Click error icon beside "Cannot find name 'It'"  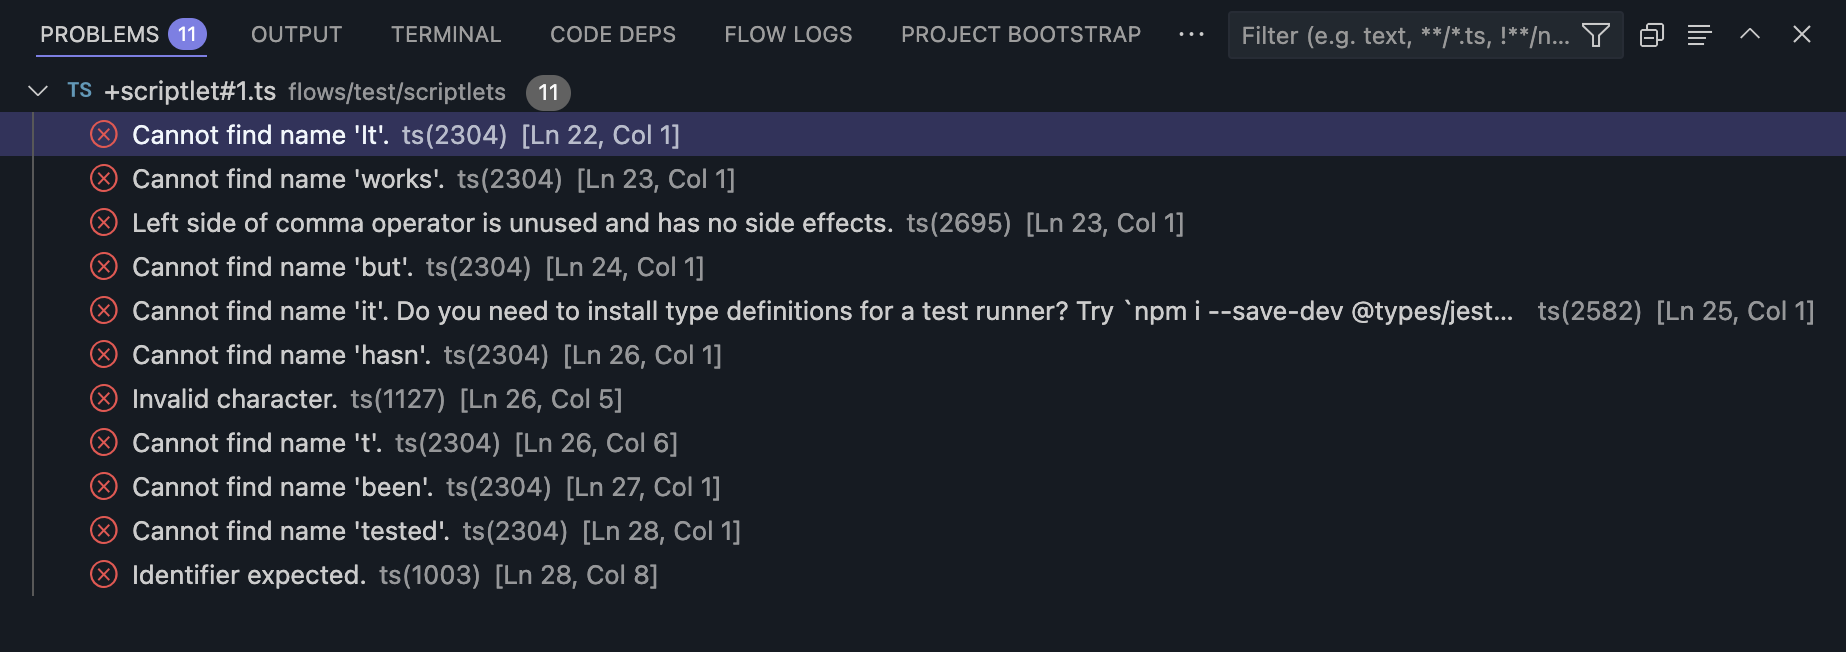[104, 135]
